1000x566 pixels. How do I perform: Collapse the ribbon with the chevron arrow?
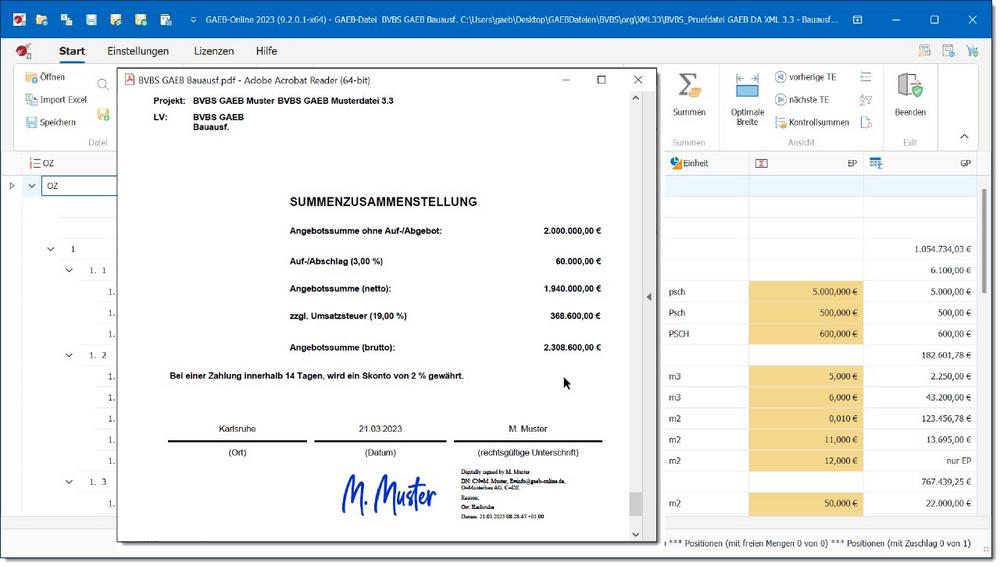pyautogui.click(x=964, y=136)
